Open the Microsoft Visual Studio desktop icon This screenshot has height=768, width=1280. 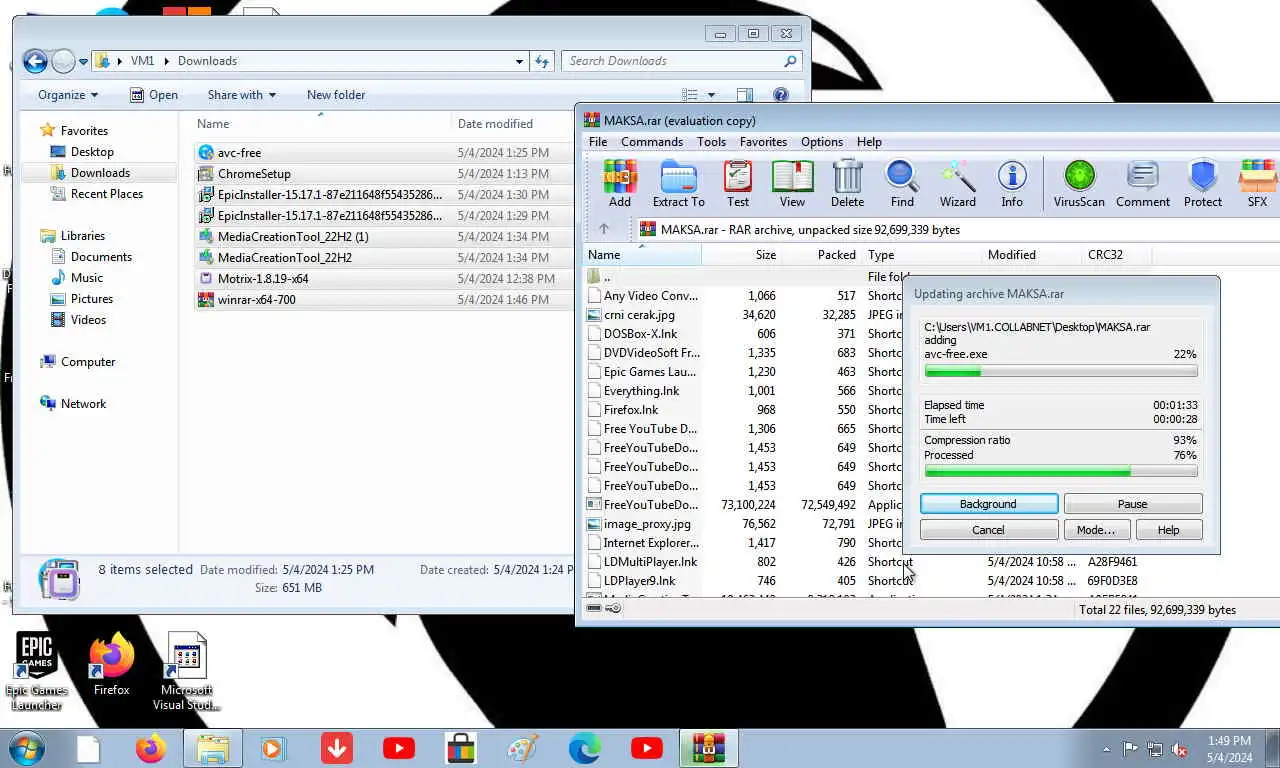pos(185,672)
